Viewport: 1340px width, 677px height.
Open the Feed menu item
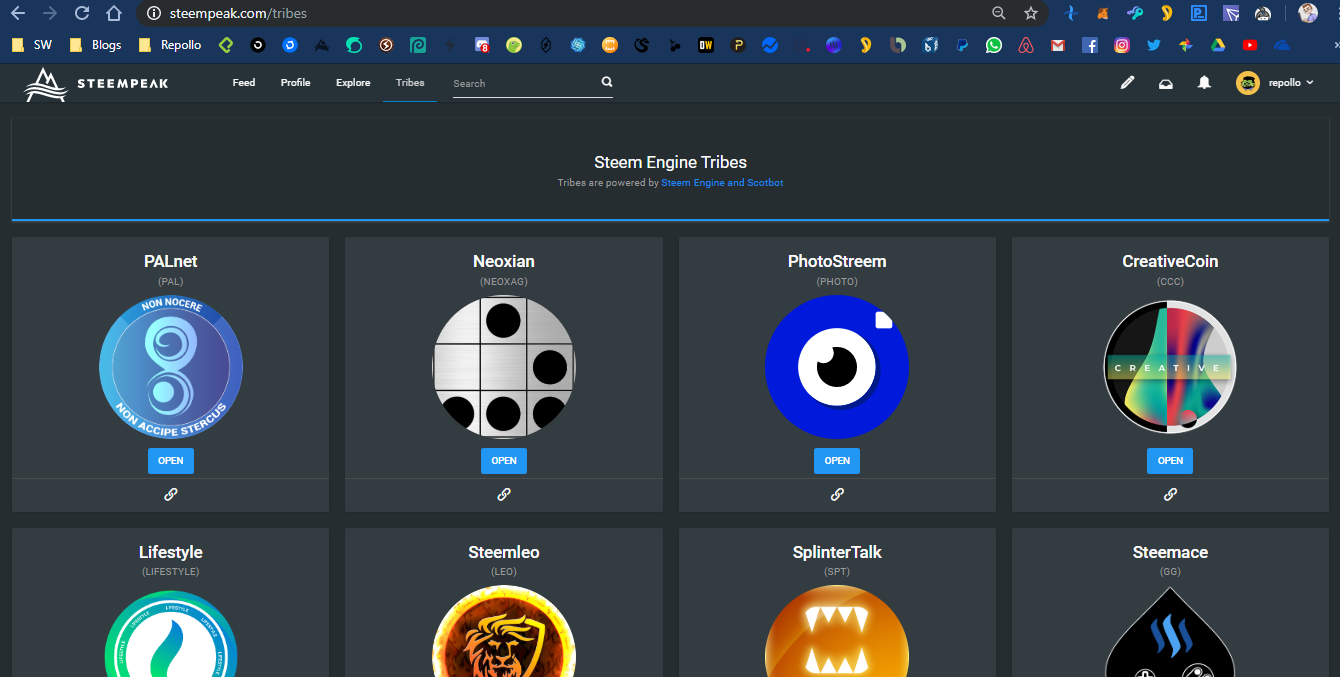(244, 83)
